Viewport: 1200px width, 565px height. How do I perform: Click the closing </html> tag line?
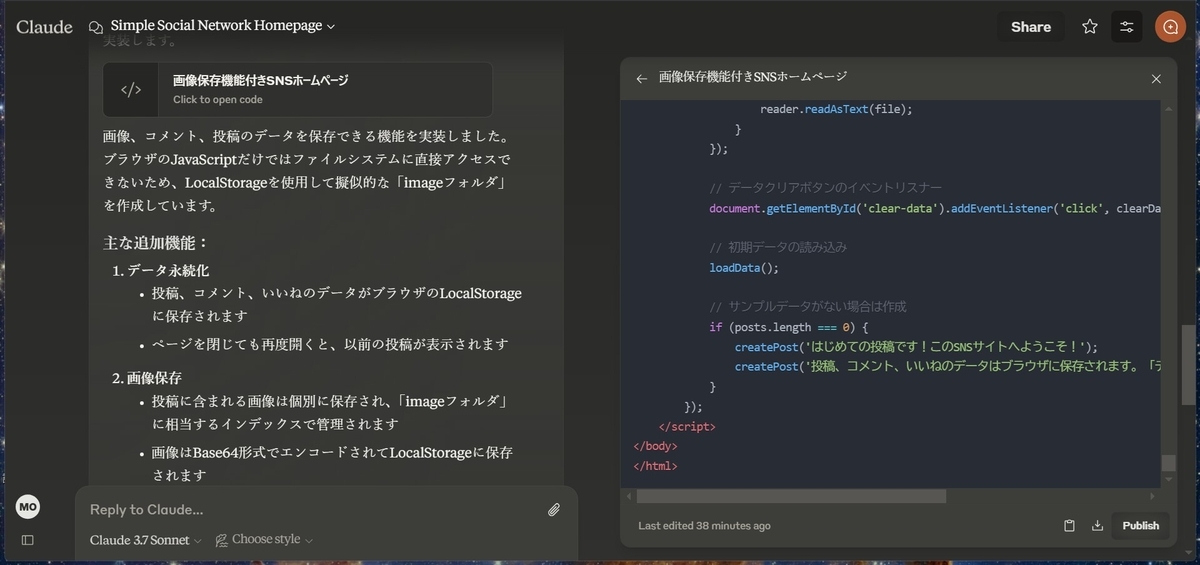click(x=655, y=466)
